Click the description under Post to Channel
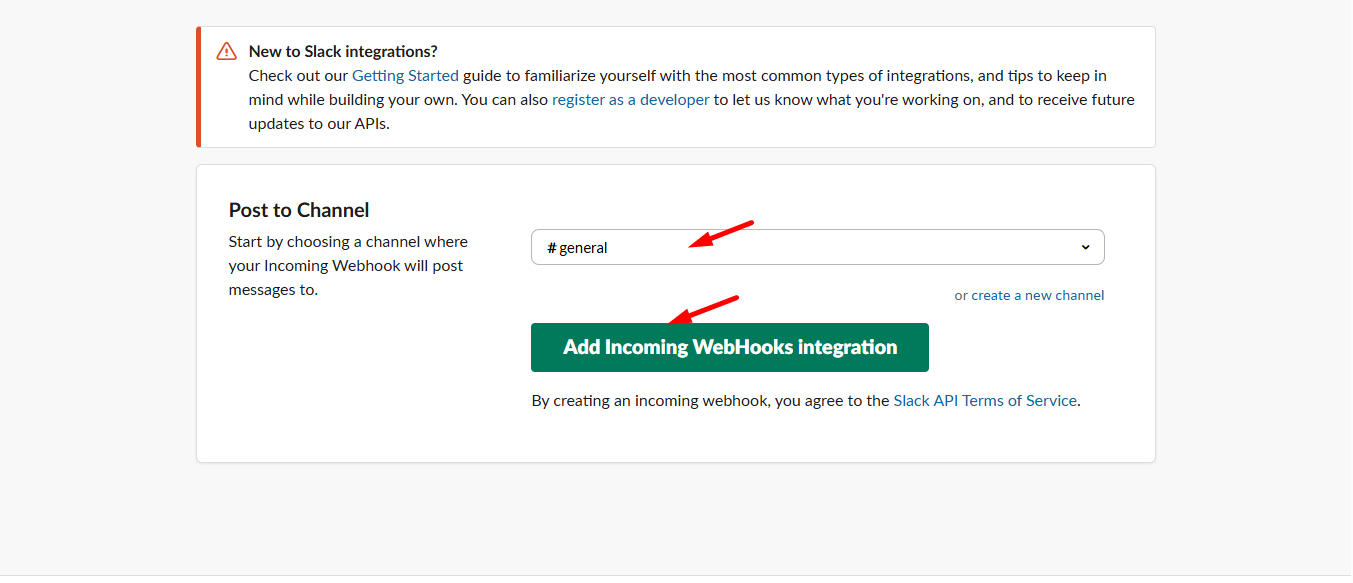The width and height of the screenshot is (1353, 583). [x=347, y=265]
